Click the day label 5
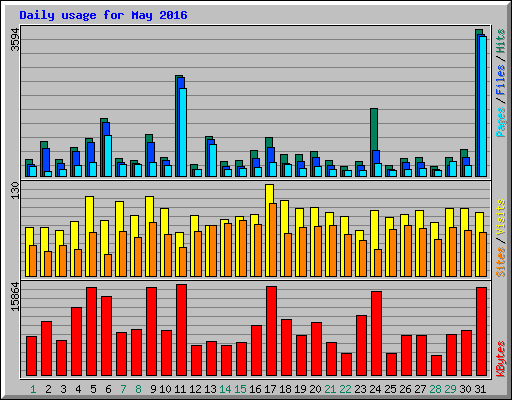 pos(93,389)
